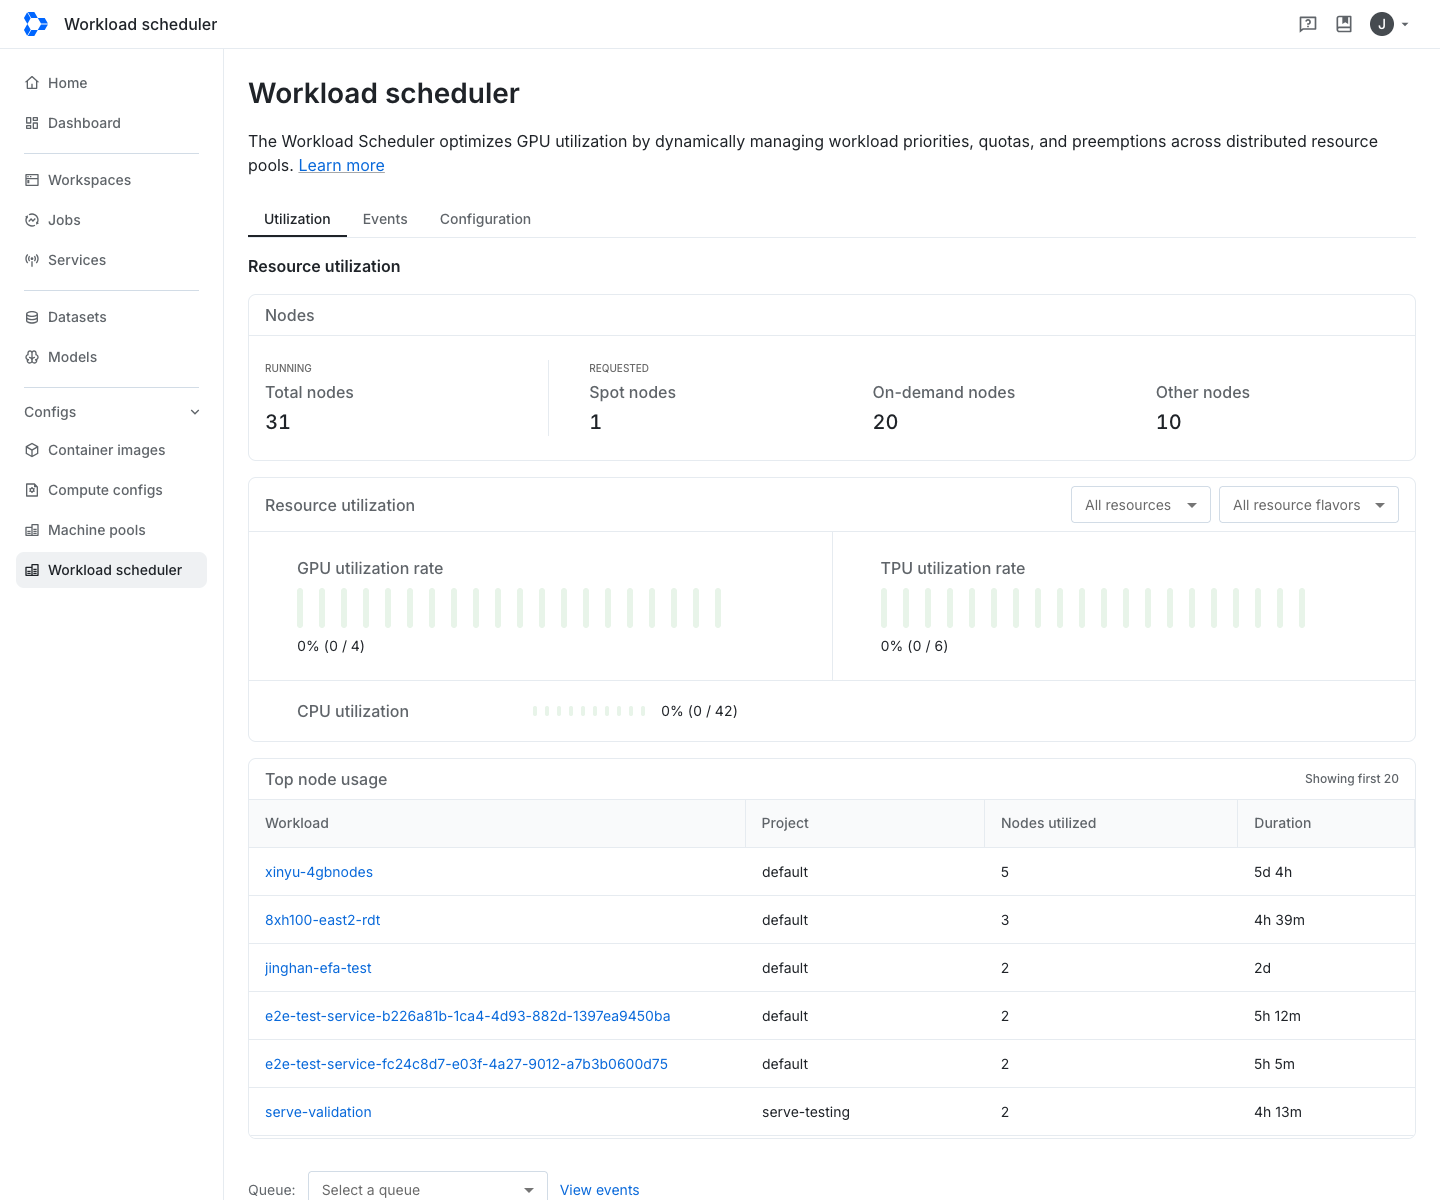Open the help feedback icon in header

[x=1308, y=24]
